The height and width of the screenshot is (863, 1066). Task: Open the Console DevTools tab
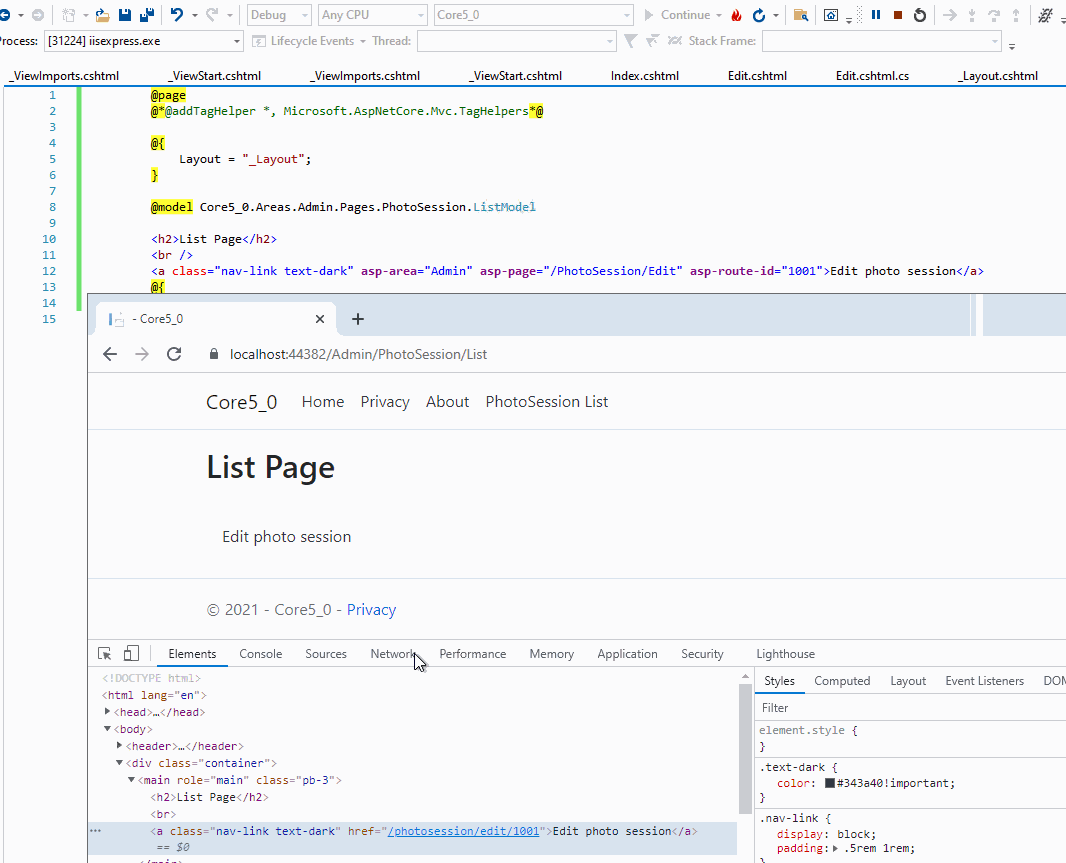(x=260, y=654)
